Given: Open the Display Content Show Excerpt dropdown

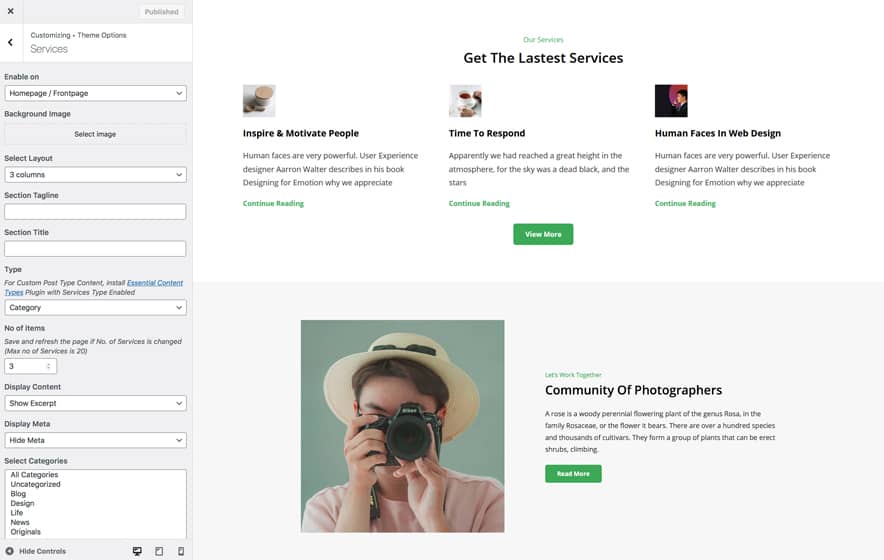Looking at the screenshot, I should (x=95, y=403).
